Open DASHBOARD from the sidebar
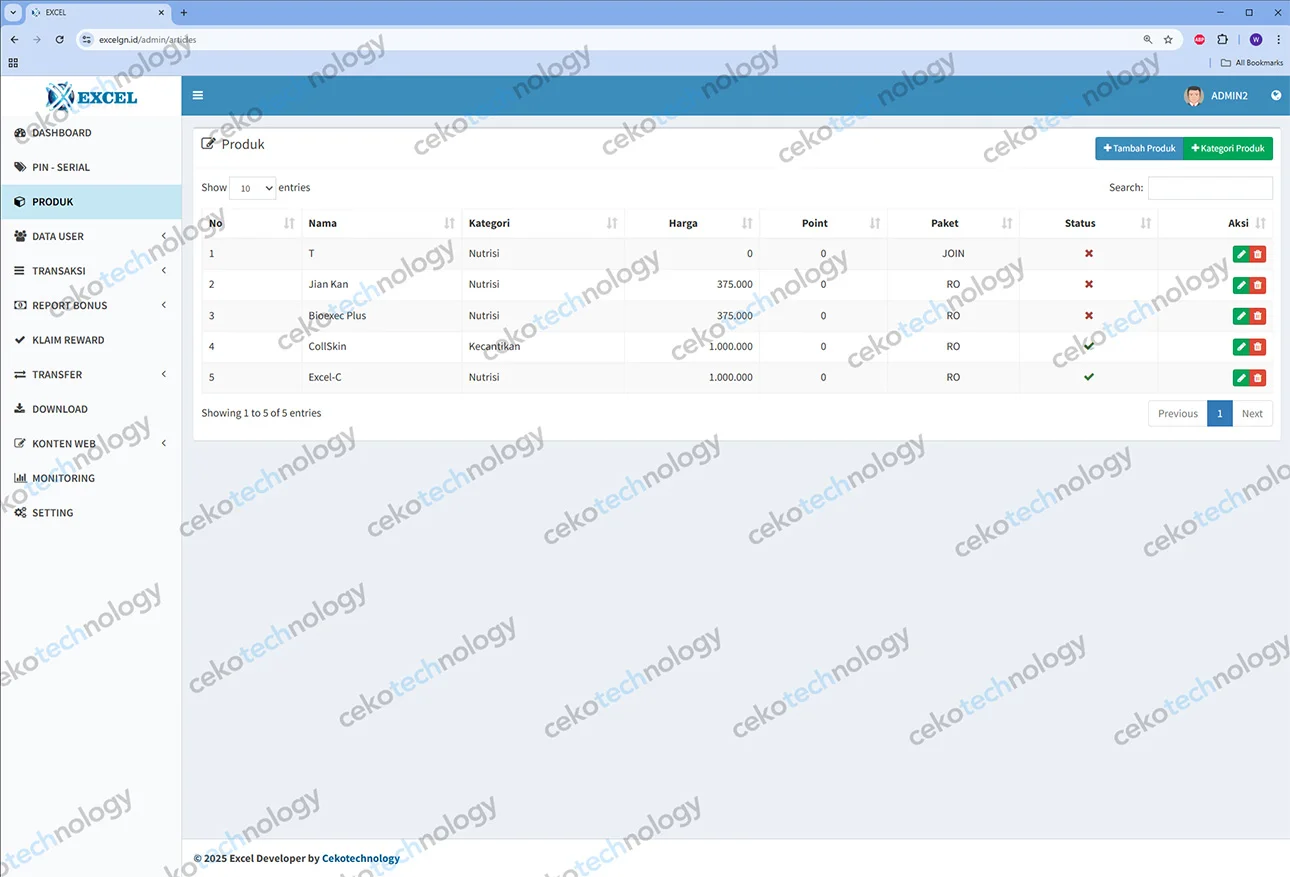 61,133
